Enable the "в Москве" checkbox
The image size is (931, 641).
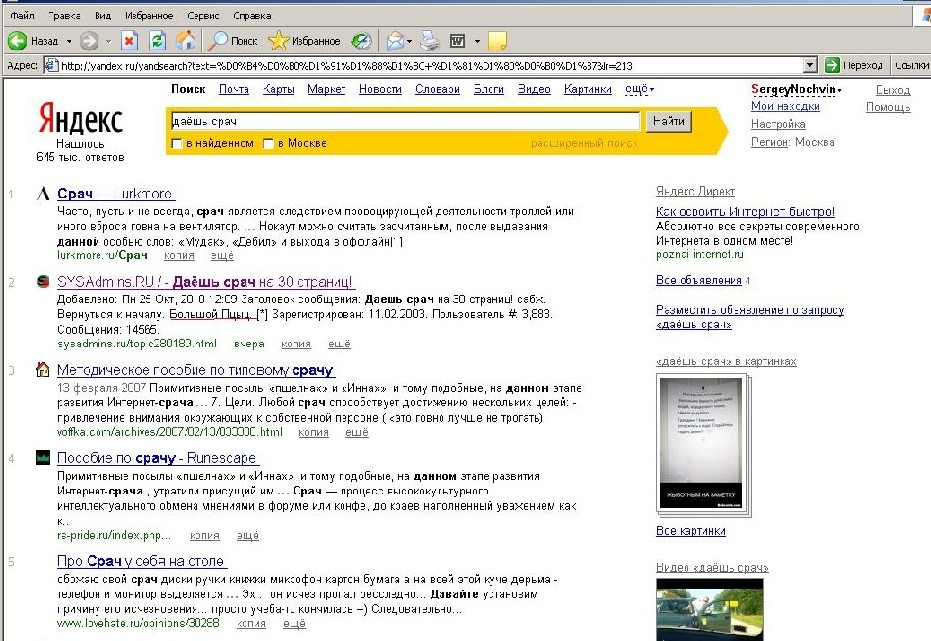point(268,144)
